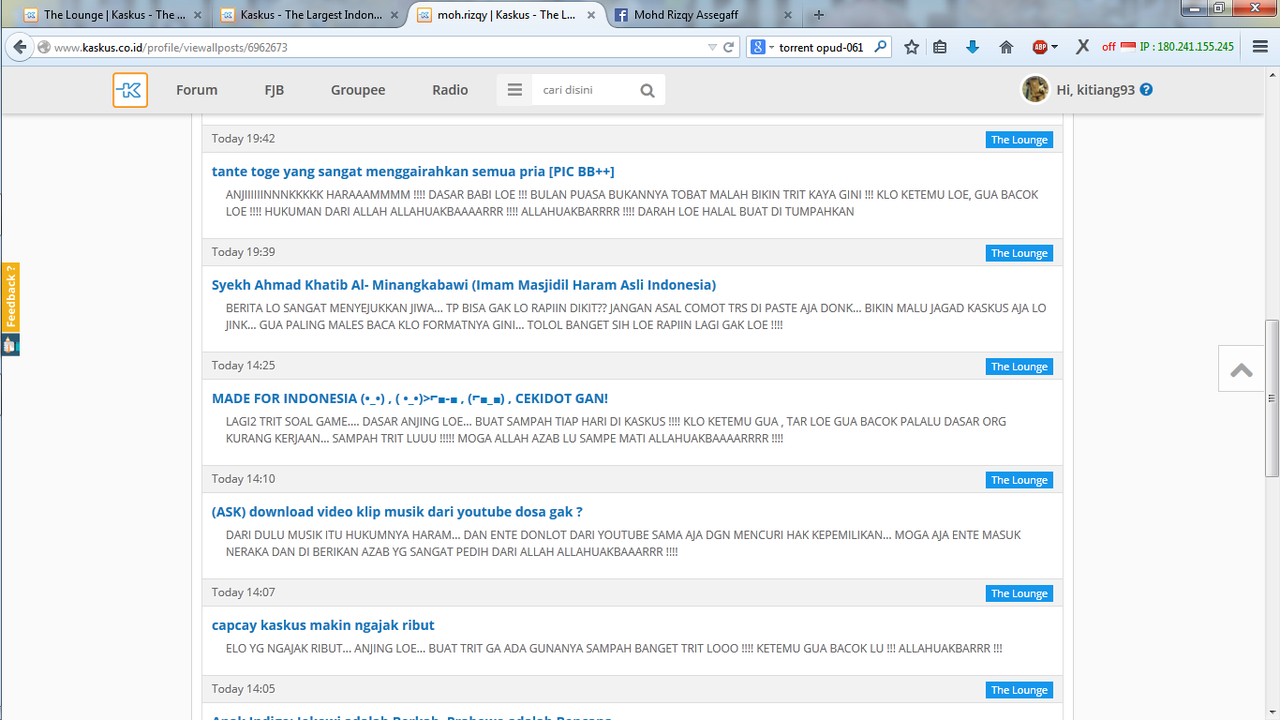Click The Lounge tag on Today 14:25 post
Screen dimensions: 1280x720
click(1019, 367)
